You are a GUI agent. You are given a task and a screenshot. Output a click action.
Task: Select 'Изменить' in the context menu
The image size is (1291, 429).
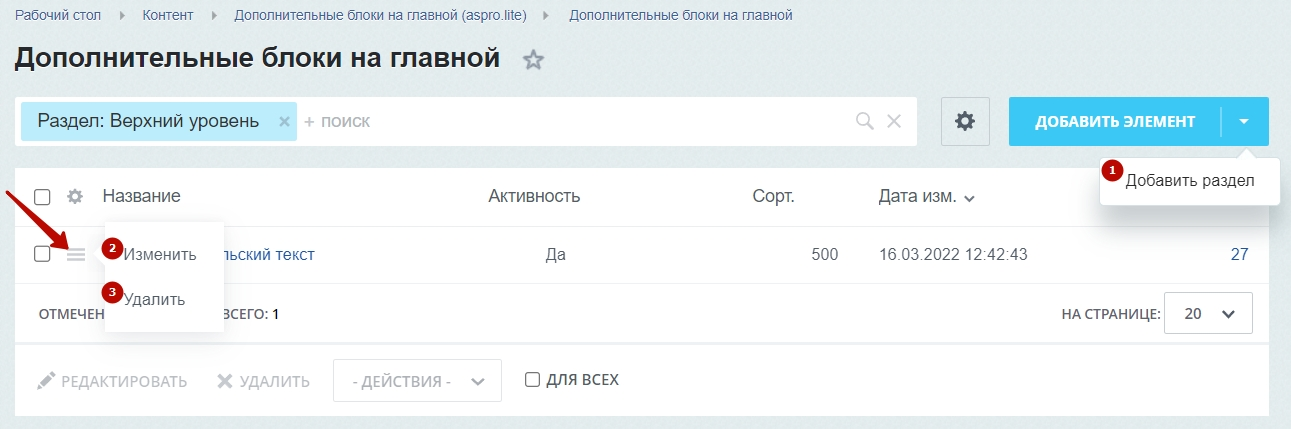click(x=160, y=254)
